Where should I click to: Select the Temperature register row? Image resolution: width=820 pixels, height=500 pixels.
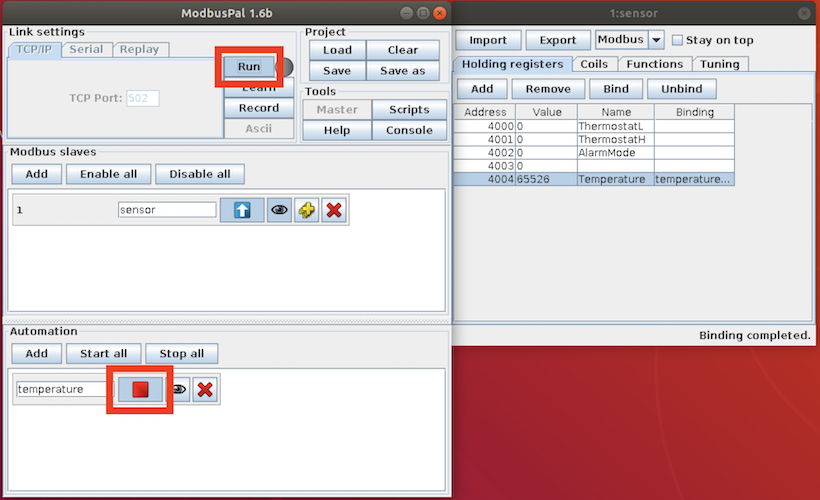point(616,179)
